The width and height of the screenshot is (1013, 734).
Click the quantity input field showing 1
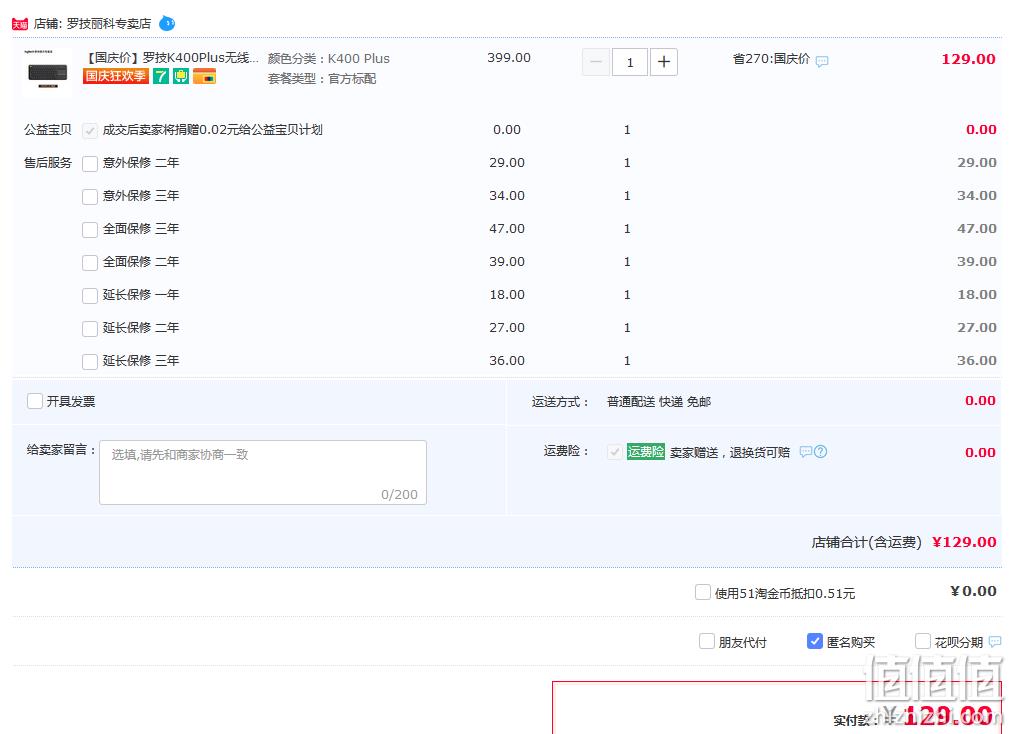click(x=630, y=62)
